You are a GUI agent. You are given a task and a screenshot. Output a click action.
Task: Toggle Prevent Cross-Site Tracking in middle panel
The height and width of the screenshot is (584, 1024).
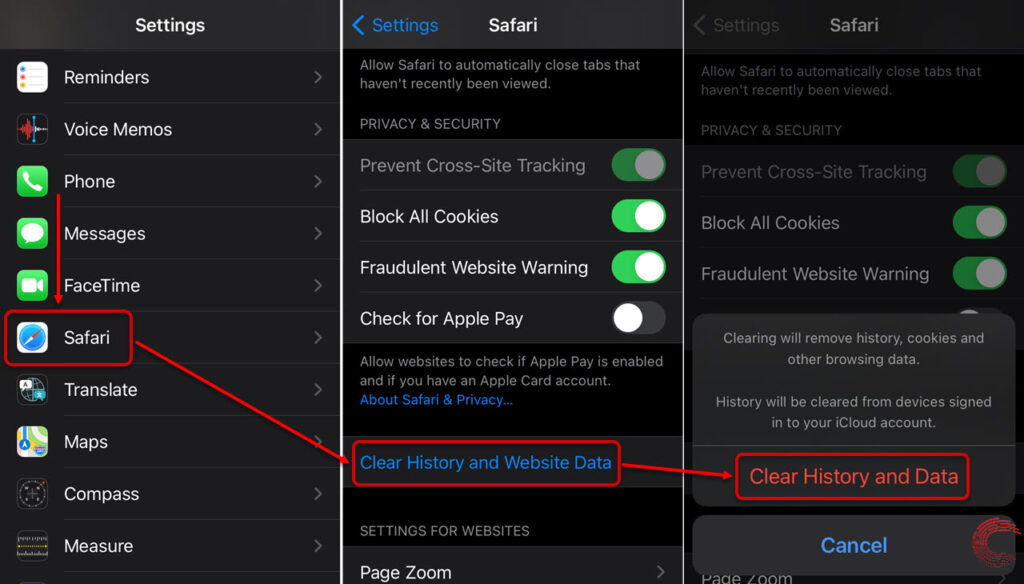[x=638, y=165]
